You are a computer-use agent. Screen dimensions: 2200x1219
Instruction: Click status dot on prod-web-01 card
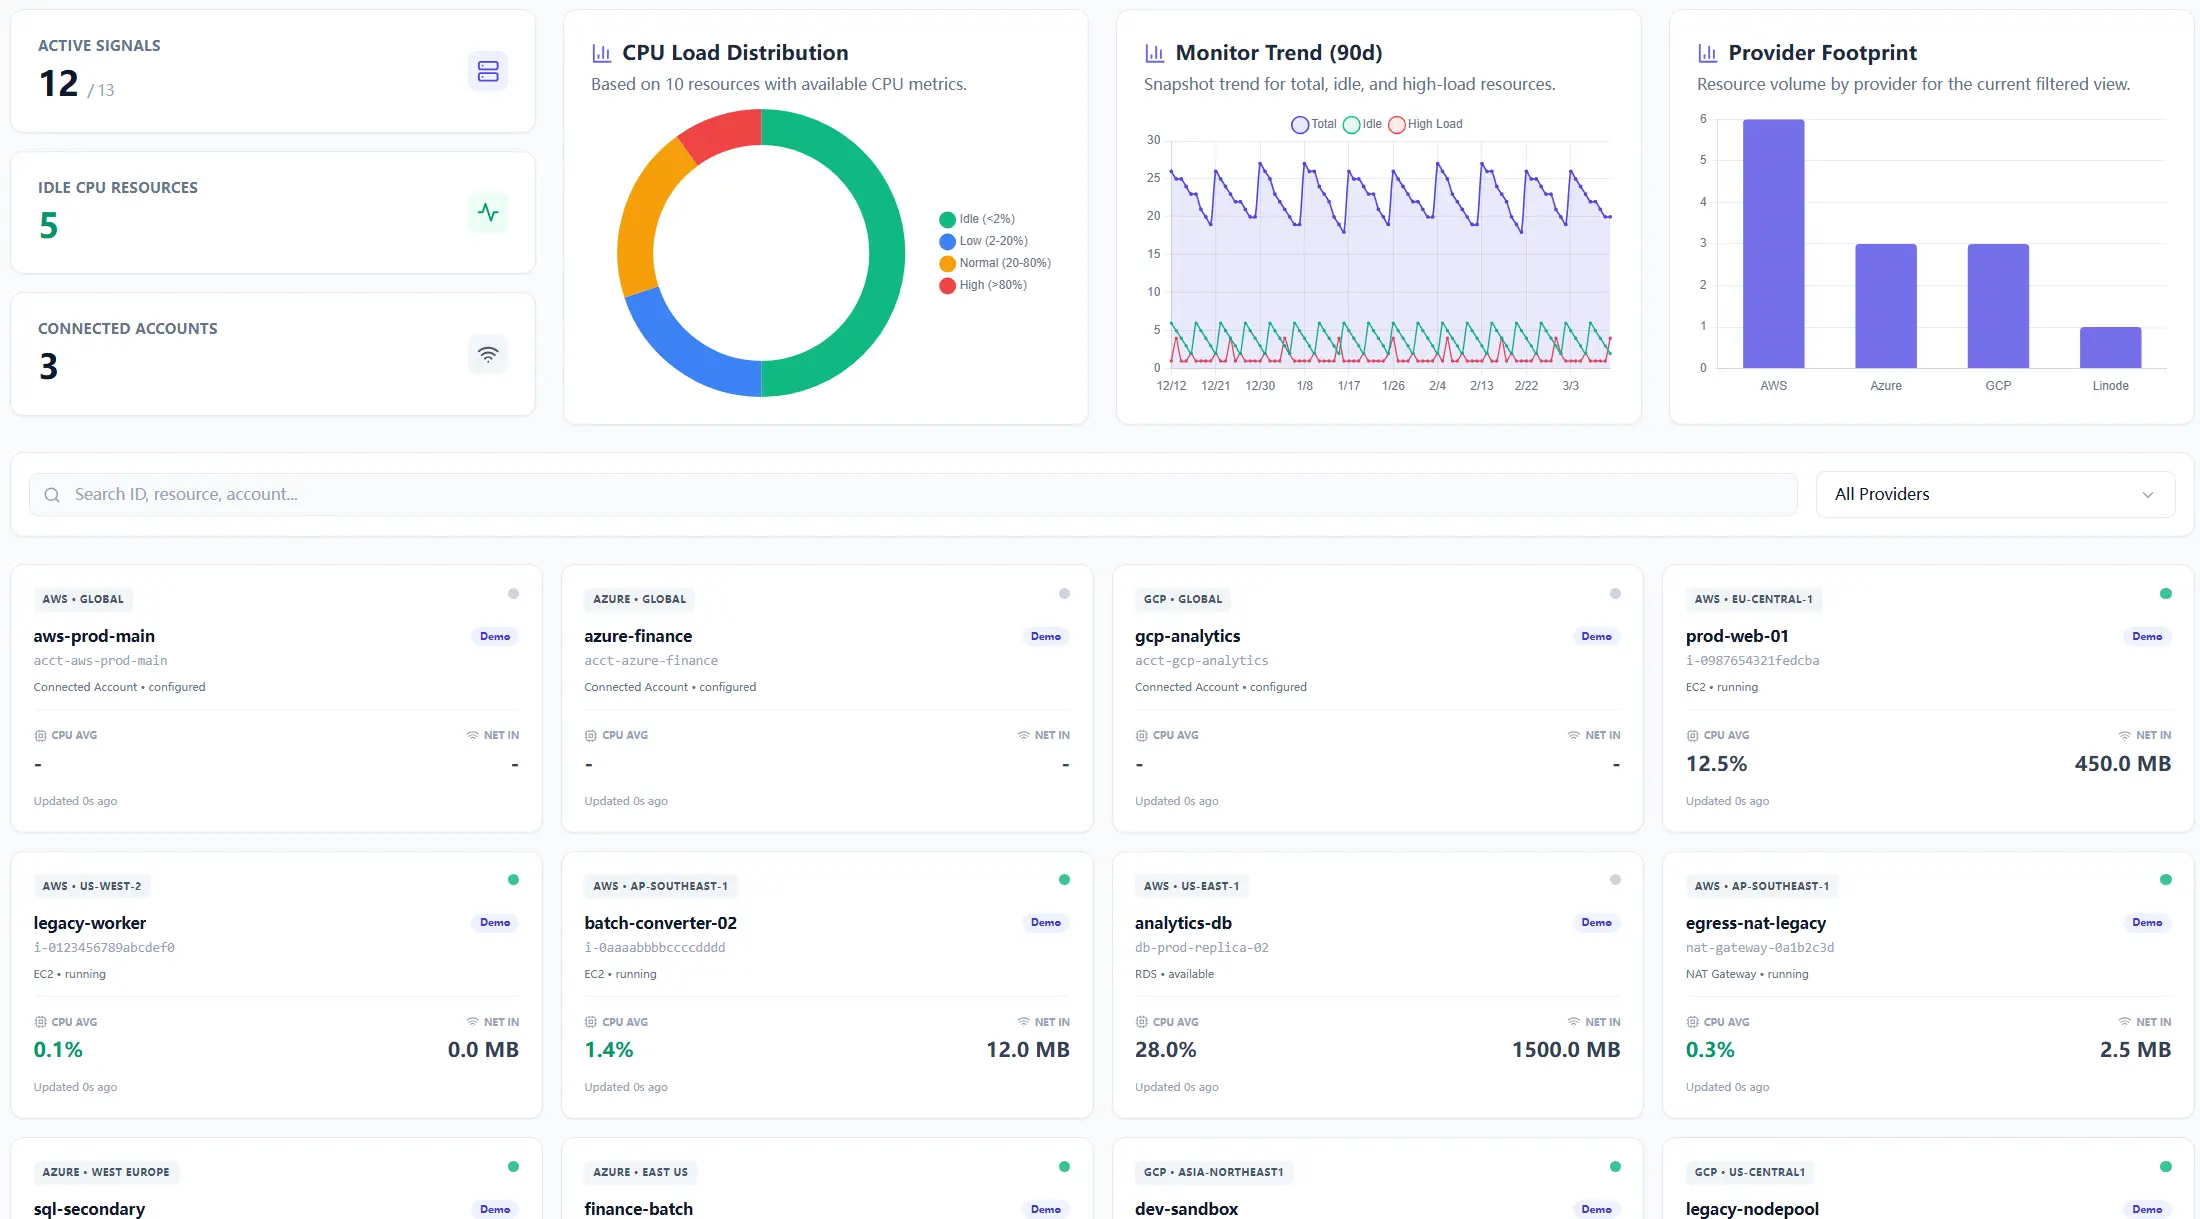point(2165,594)
